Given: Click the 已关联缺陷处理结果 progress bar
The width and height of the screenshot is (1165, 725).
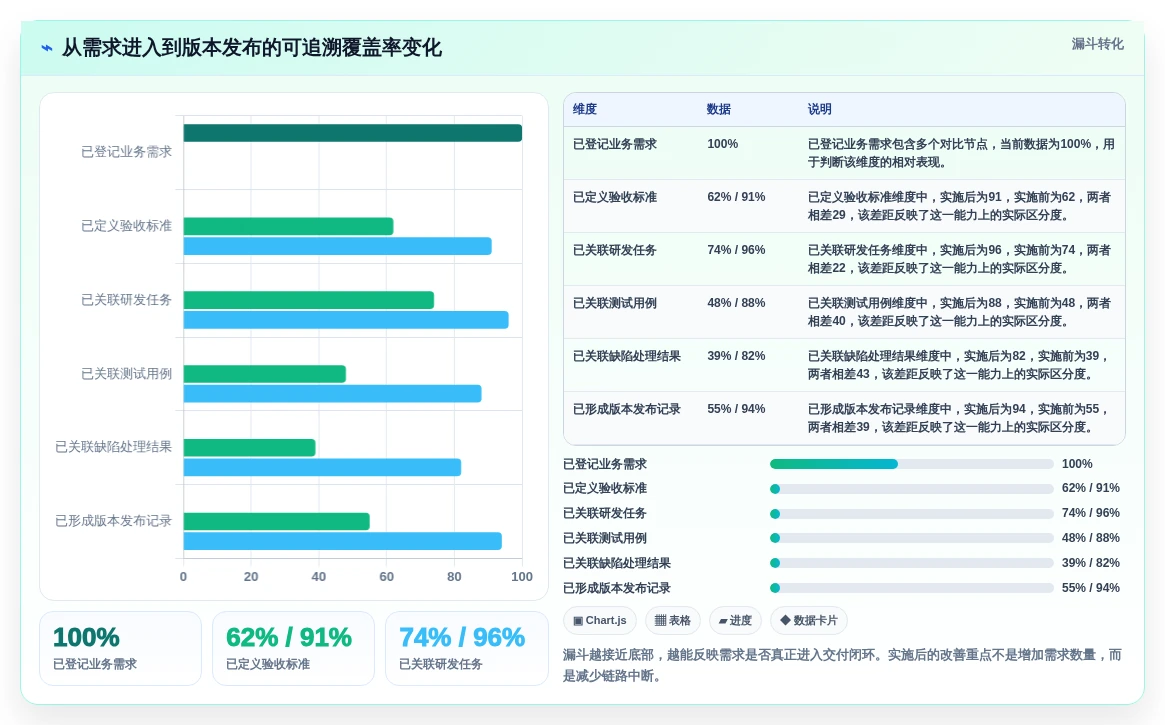Looking at the screenshot, I should click(912, 563).
